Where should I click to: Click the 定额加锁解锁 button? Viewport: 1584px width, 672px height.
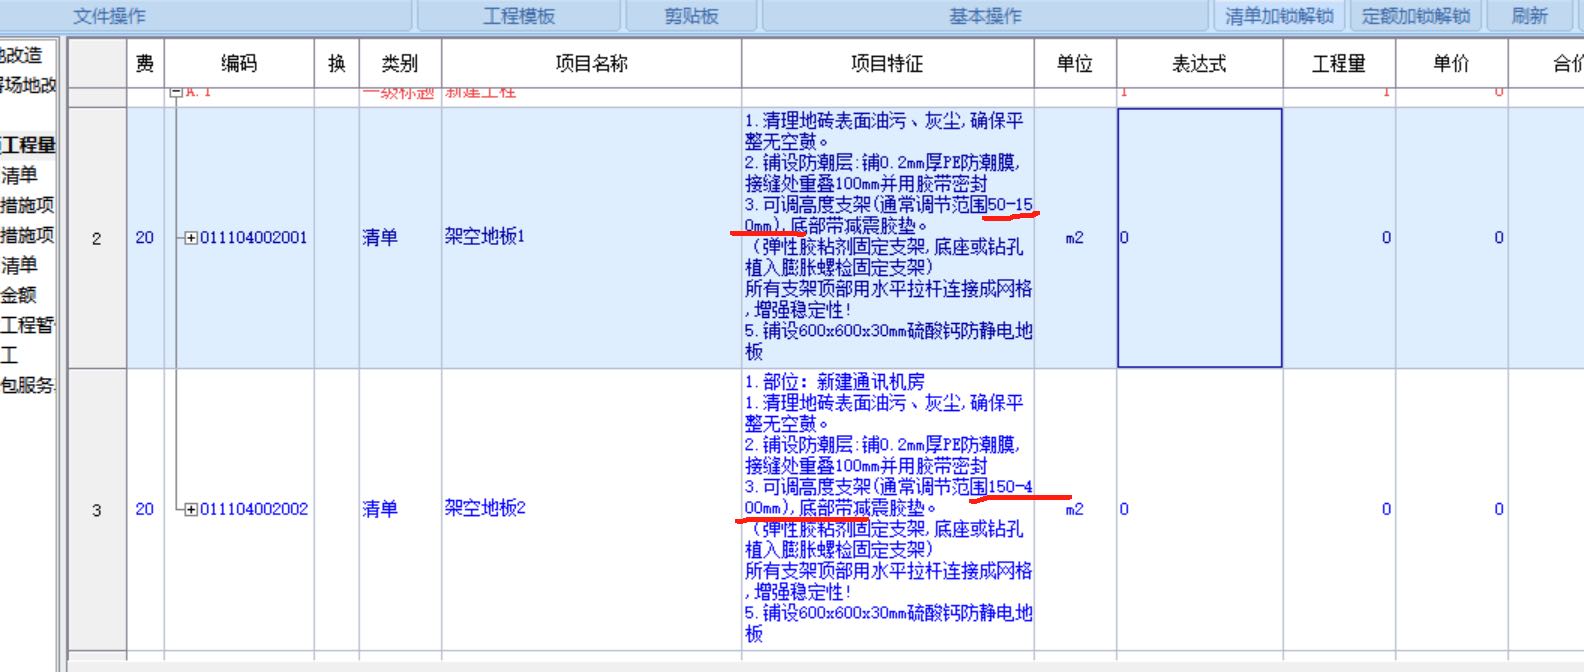tap(1415, 16)
